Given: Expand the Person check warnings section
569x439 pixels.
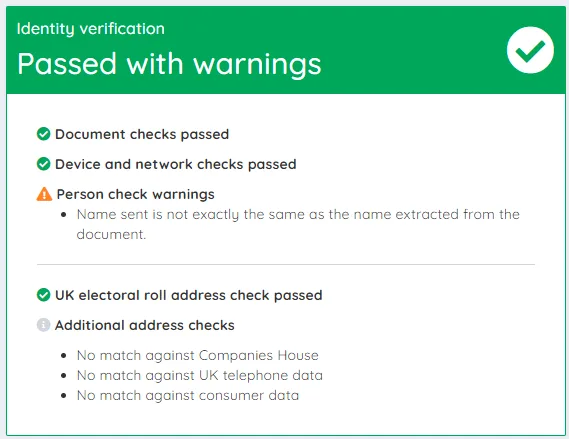Looking at the screenshot, I should click(x=135, y=194).
